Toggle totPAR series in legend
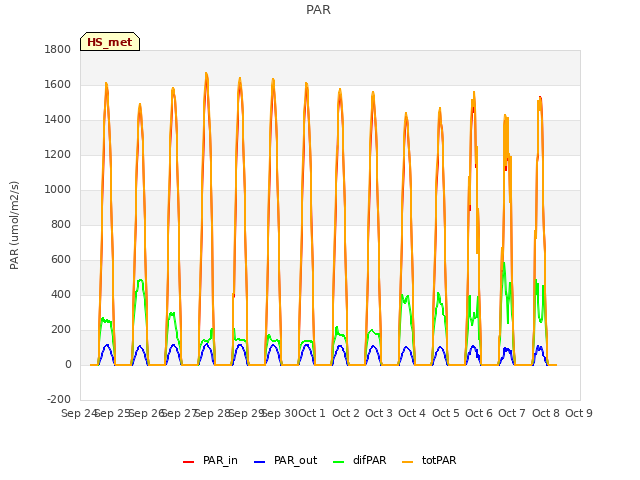 429,460
